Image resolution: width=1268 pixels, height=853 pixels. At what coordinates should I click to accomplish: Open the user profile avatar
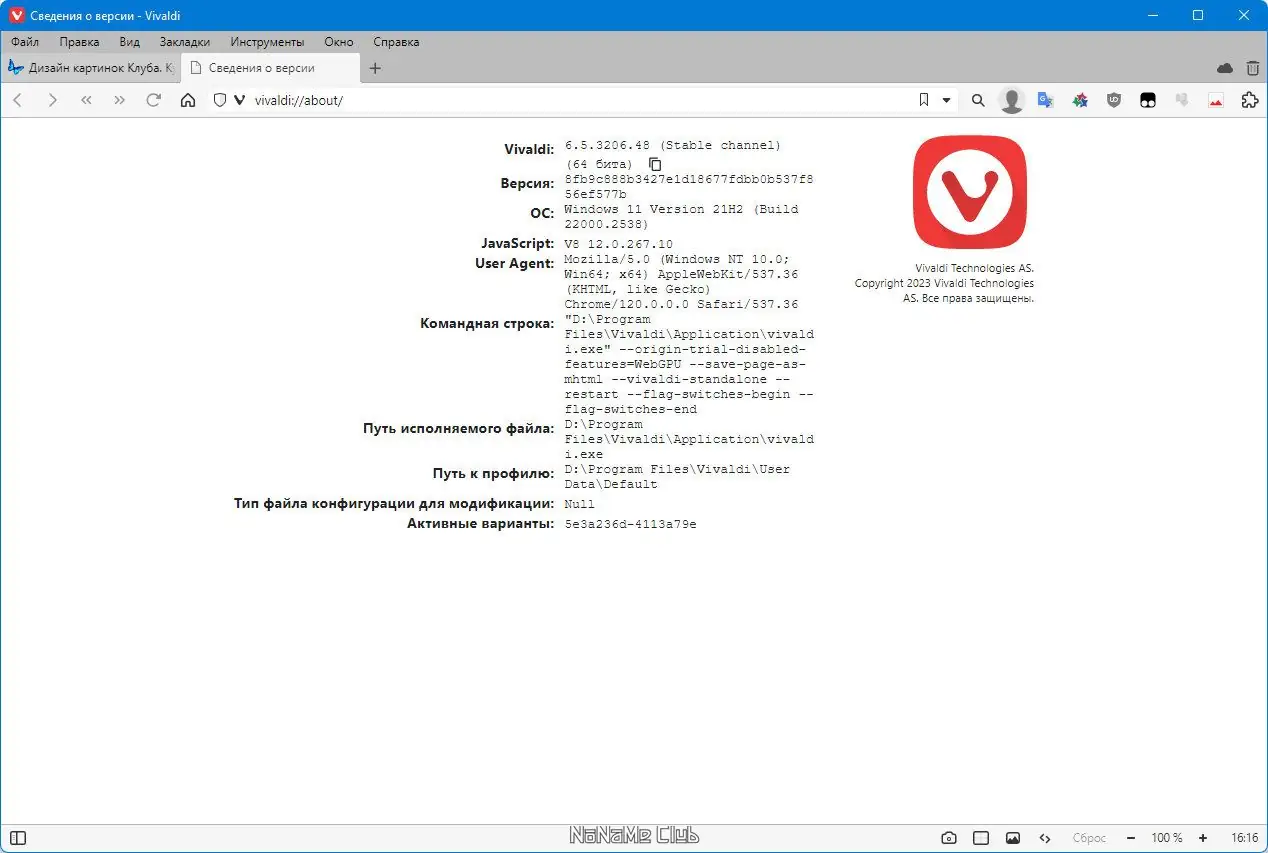click(1012, 100)
